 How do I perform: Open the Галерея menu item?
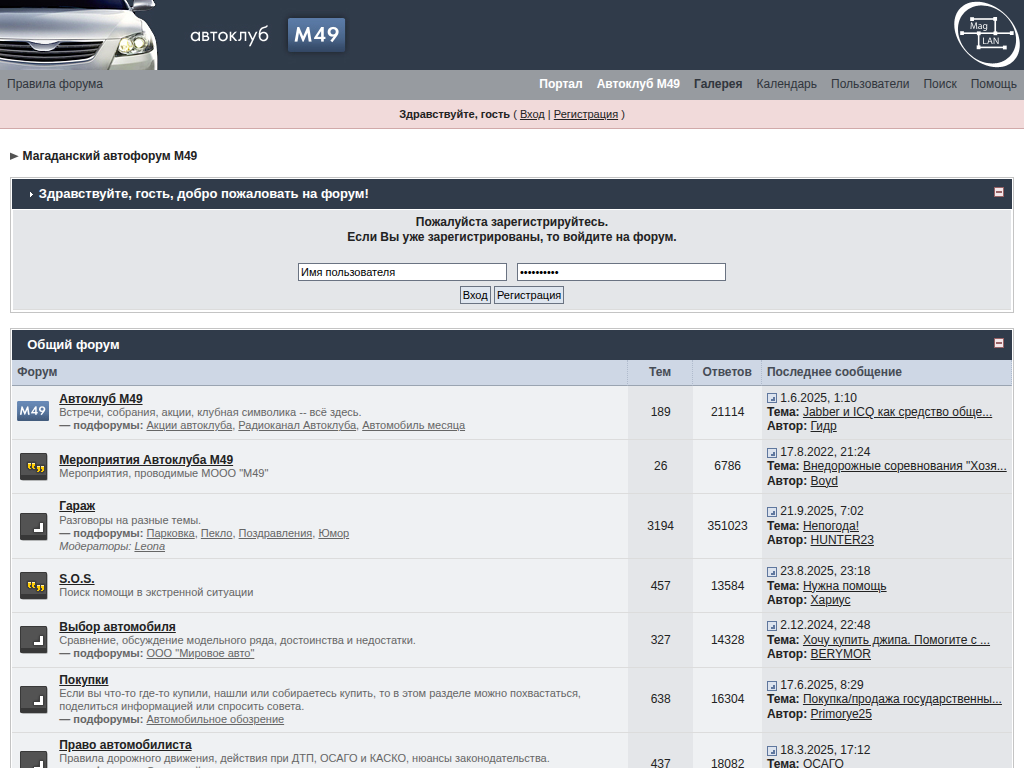718,84
